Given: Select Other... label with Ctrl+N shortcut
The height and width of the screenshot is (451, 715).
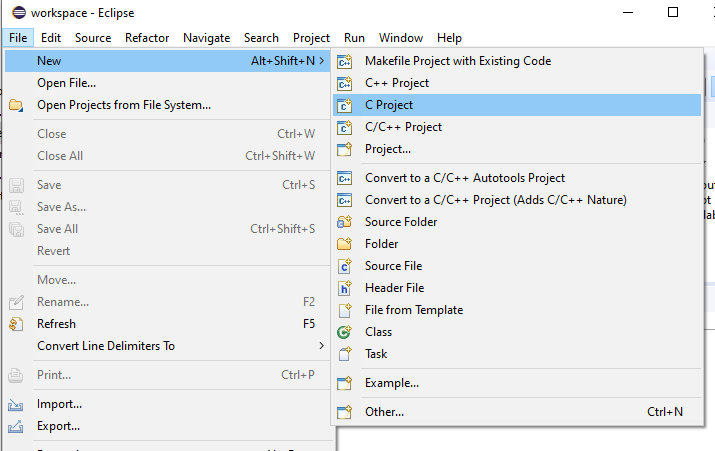Looking at the screenshot, I should [x=384, y=412].
